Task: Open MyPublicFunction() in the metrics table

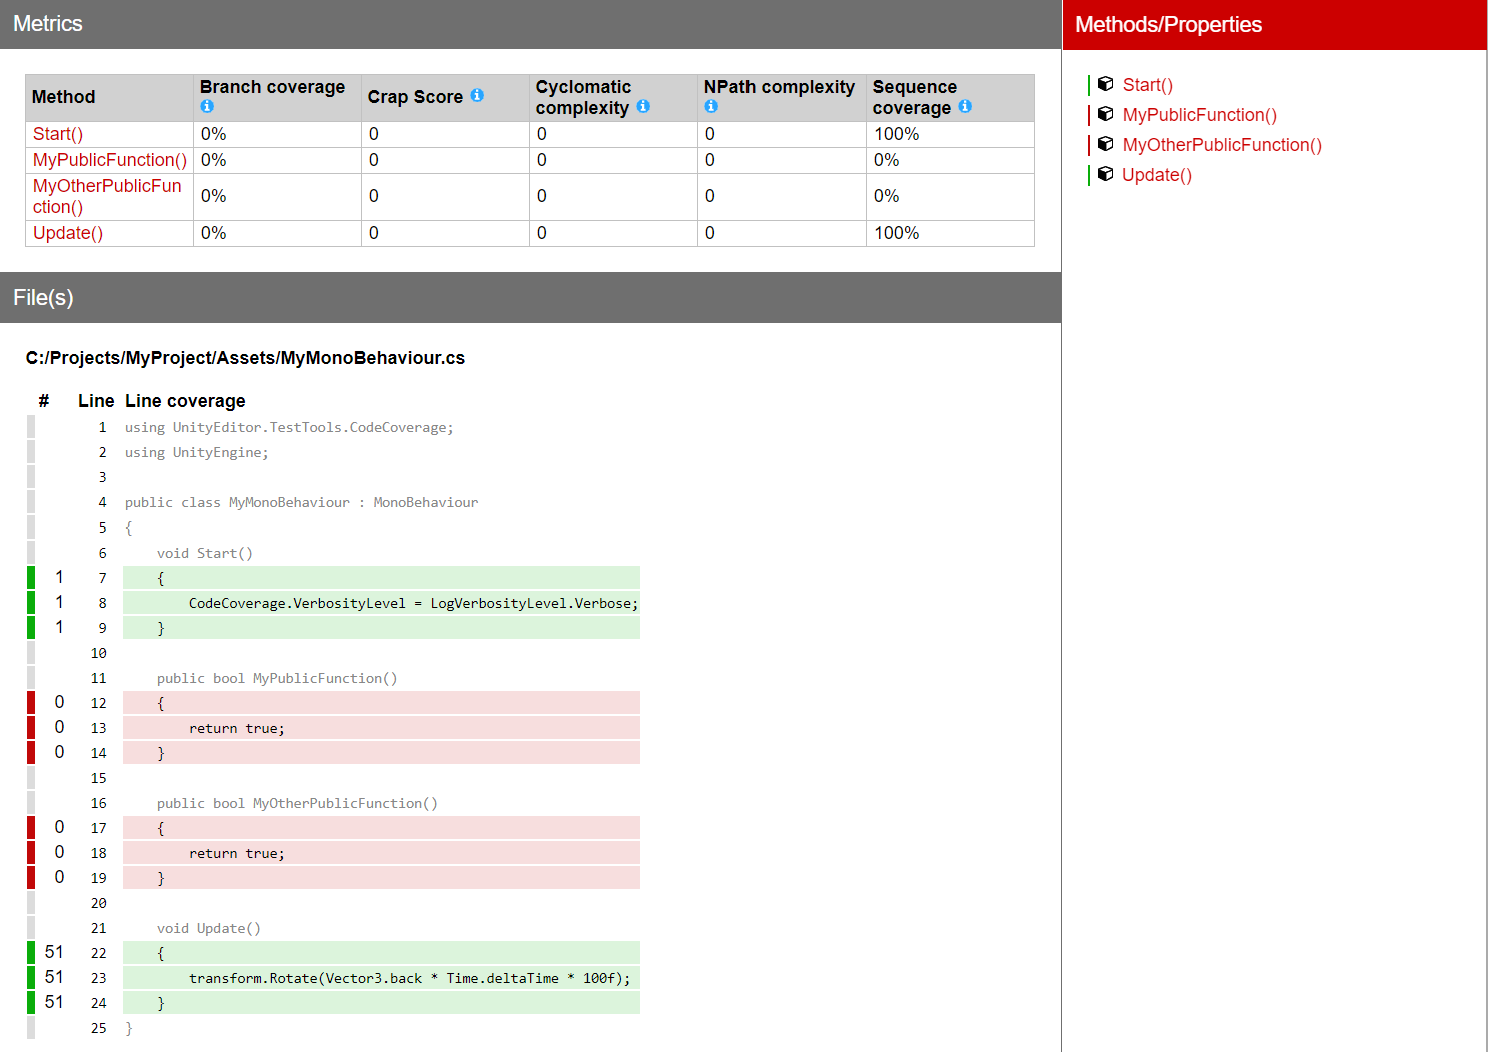Action: tap(109, 160)
